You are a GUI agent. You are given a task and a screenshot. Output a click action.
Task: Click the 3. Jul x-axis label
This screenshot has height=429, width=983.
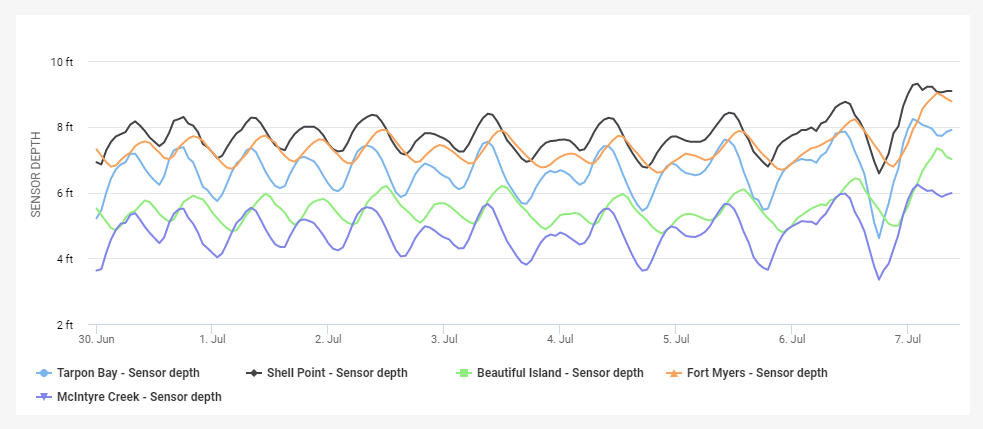point(444,339)
